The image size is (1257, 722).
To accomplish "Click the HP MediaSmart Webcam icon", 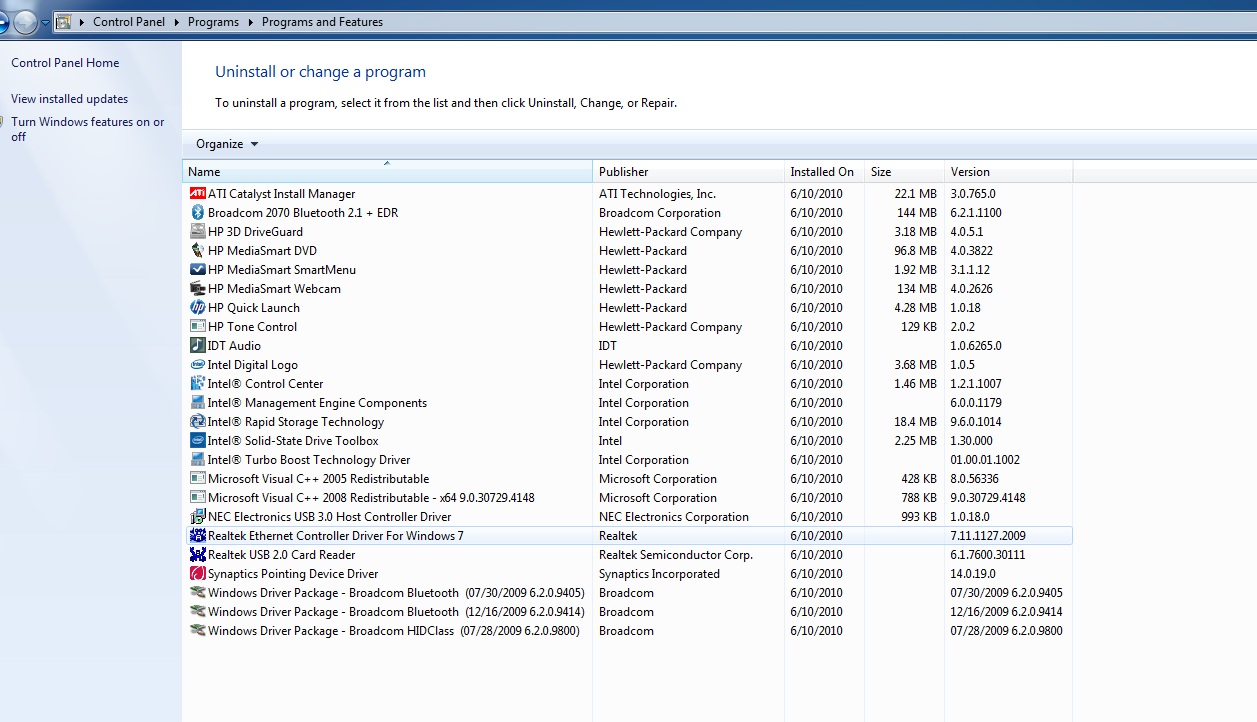I will [197, 289].
